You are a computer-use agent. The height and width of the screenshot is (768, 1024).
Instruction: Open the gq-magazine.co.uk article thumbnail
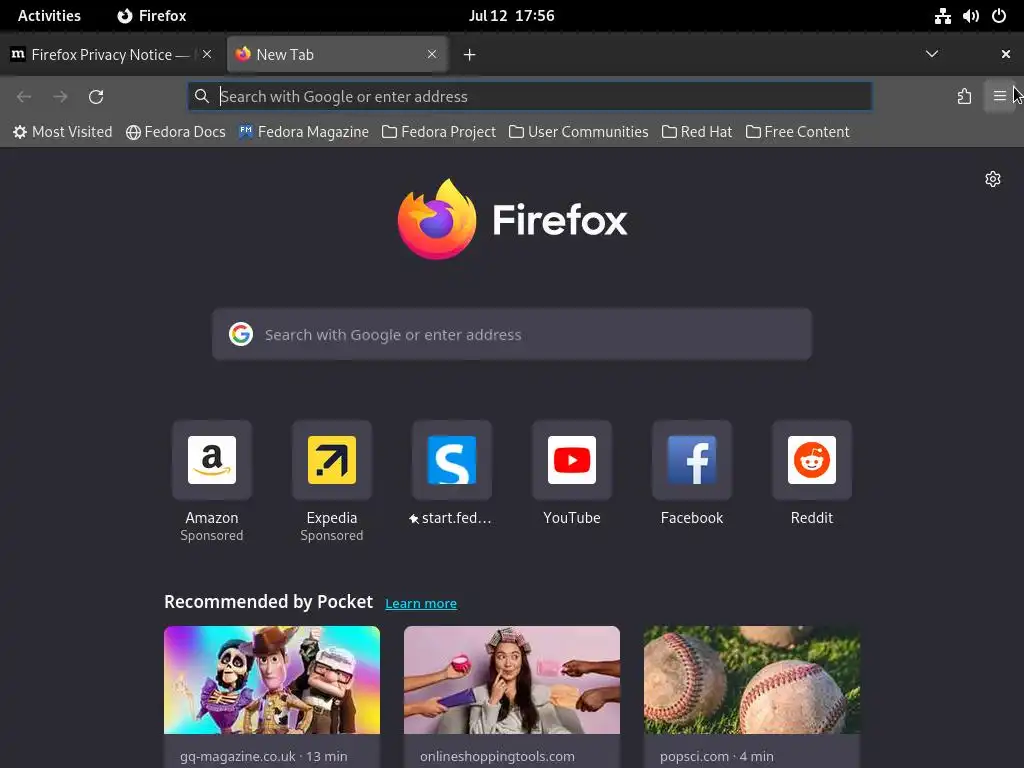coord(272,680)
